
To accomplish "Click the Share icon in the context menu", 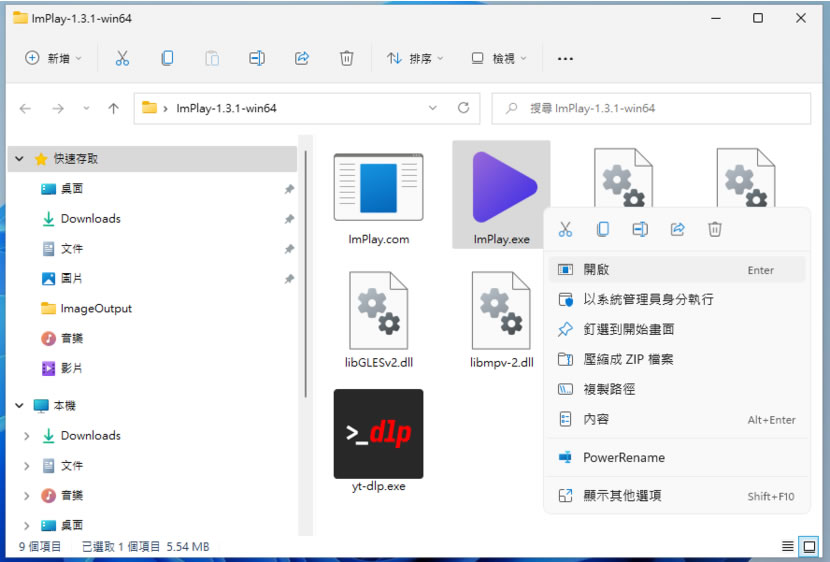I will point(678,229).
